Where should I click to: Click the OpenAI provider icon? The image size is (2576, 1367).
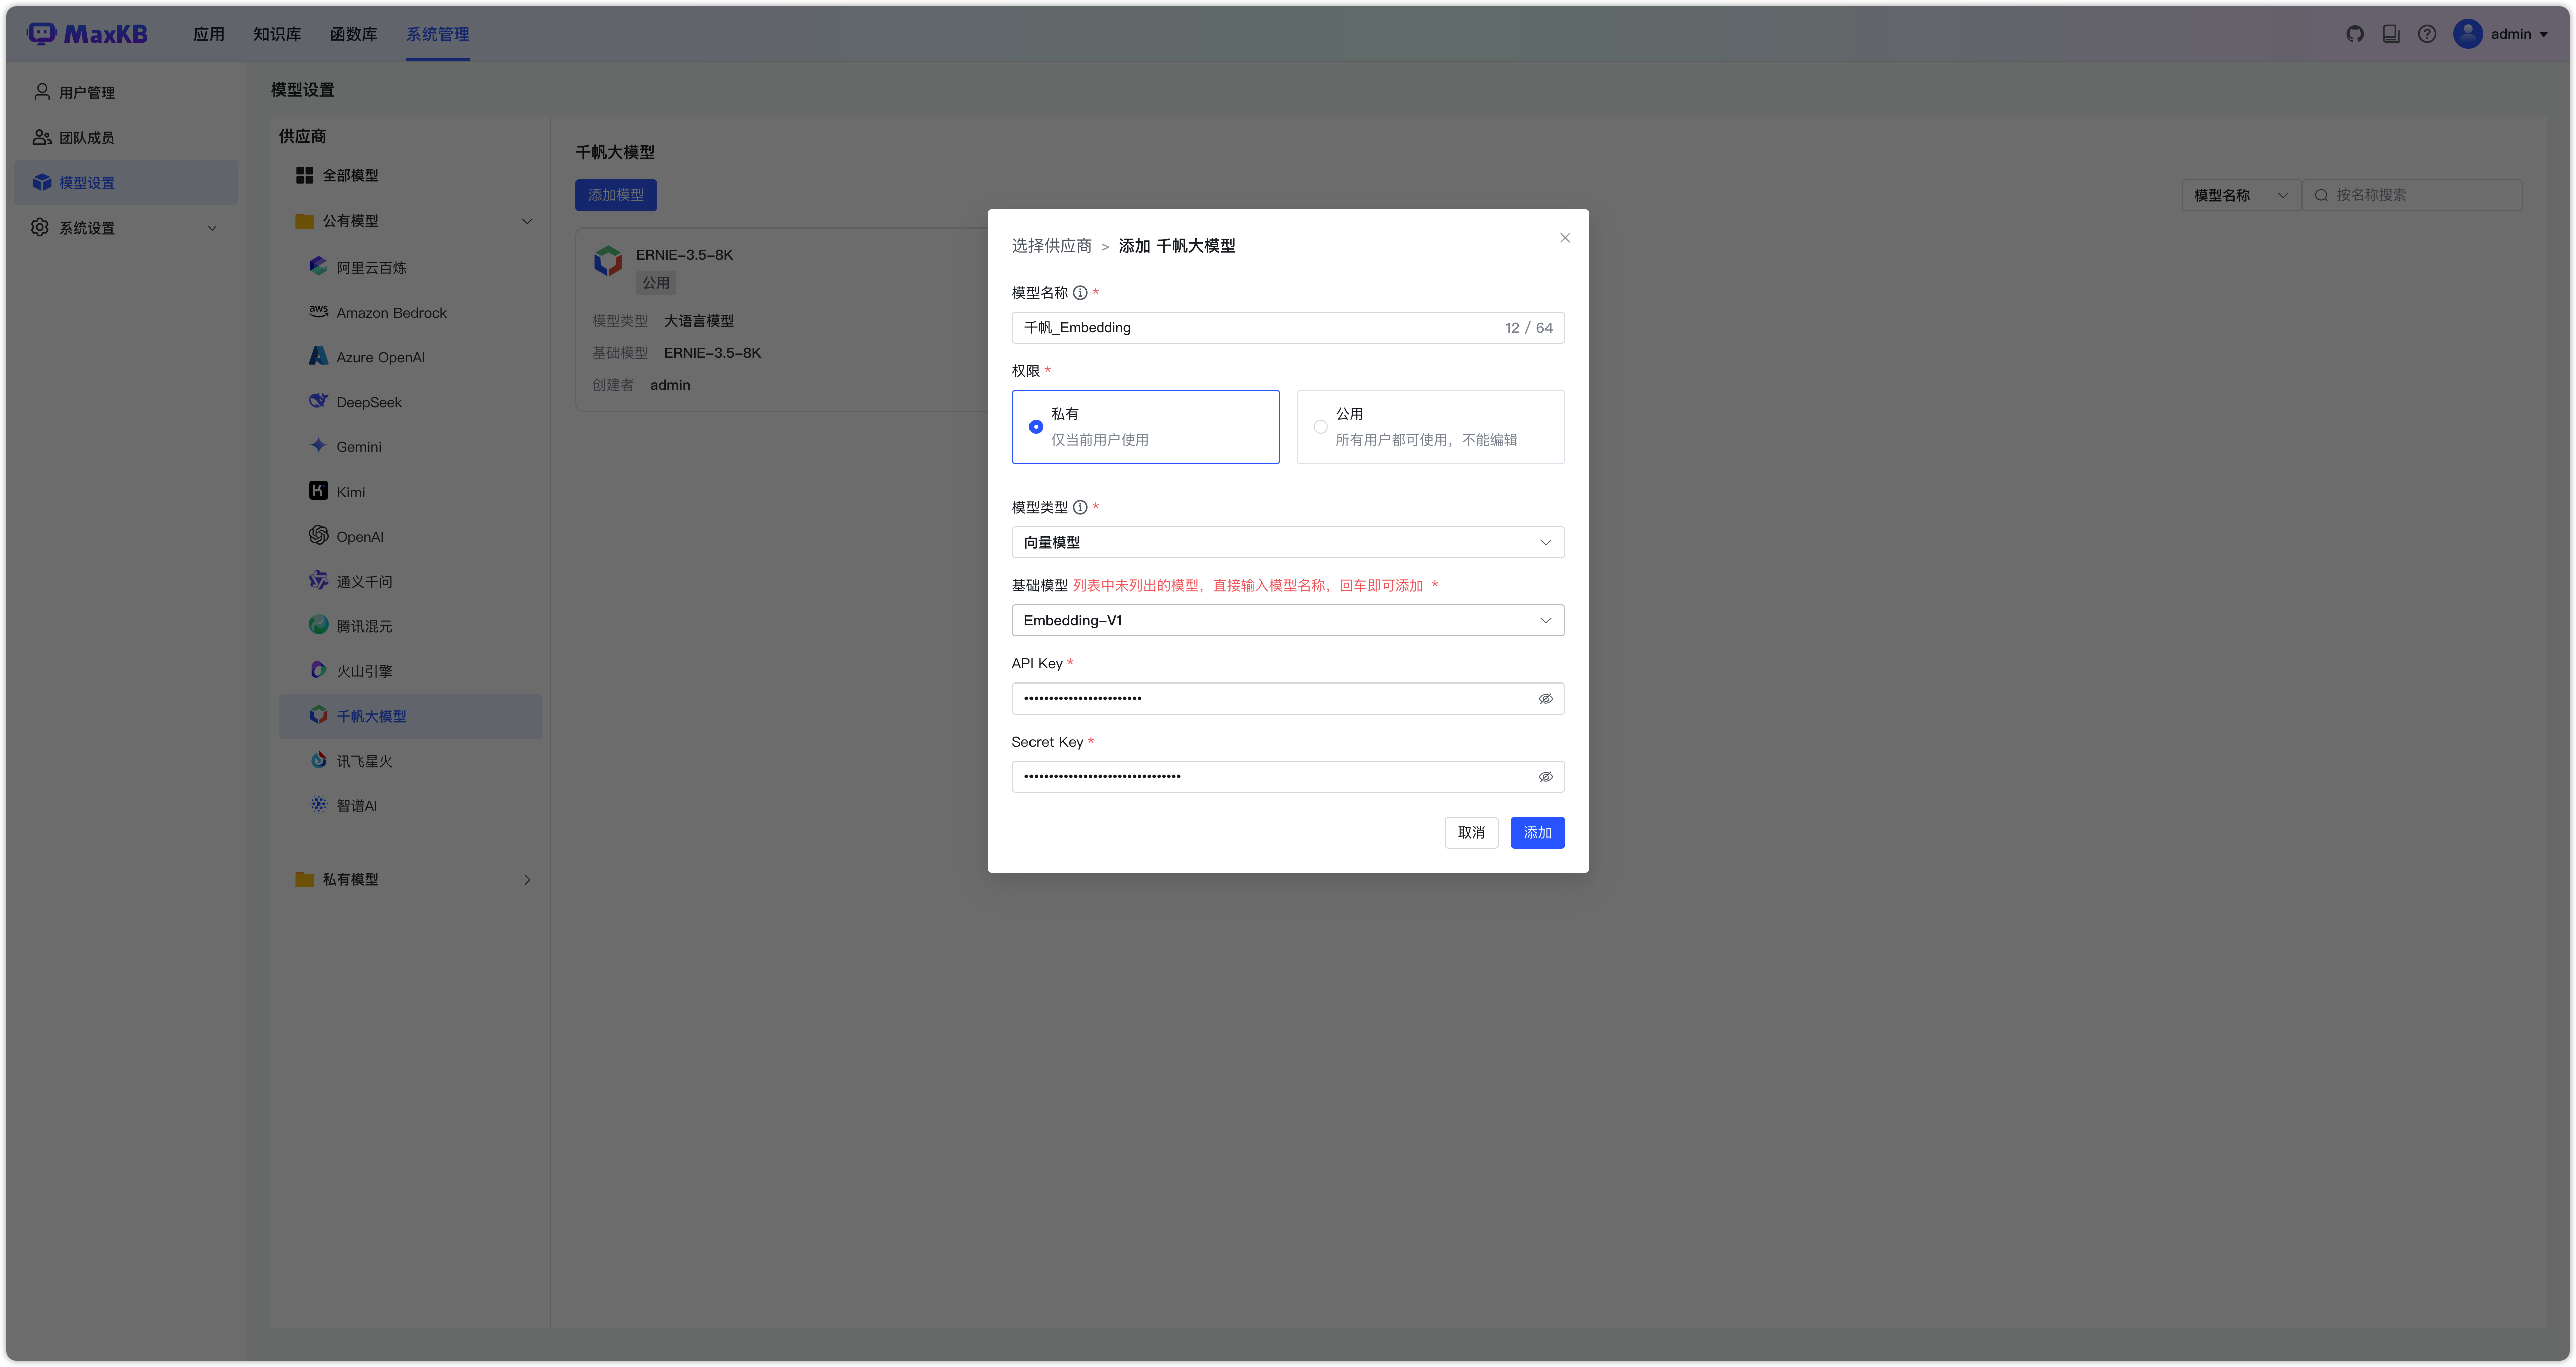[318, 536]
